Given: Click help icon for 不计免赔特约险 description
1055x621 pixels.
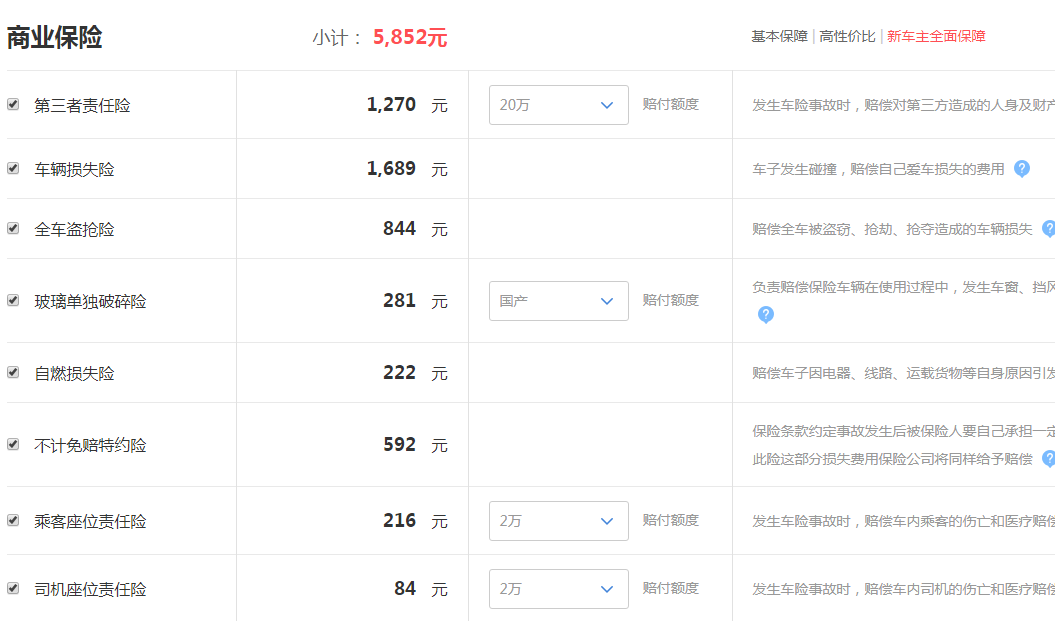Looking at the screenshot, I should (x=1049, y=459).
